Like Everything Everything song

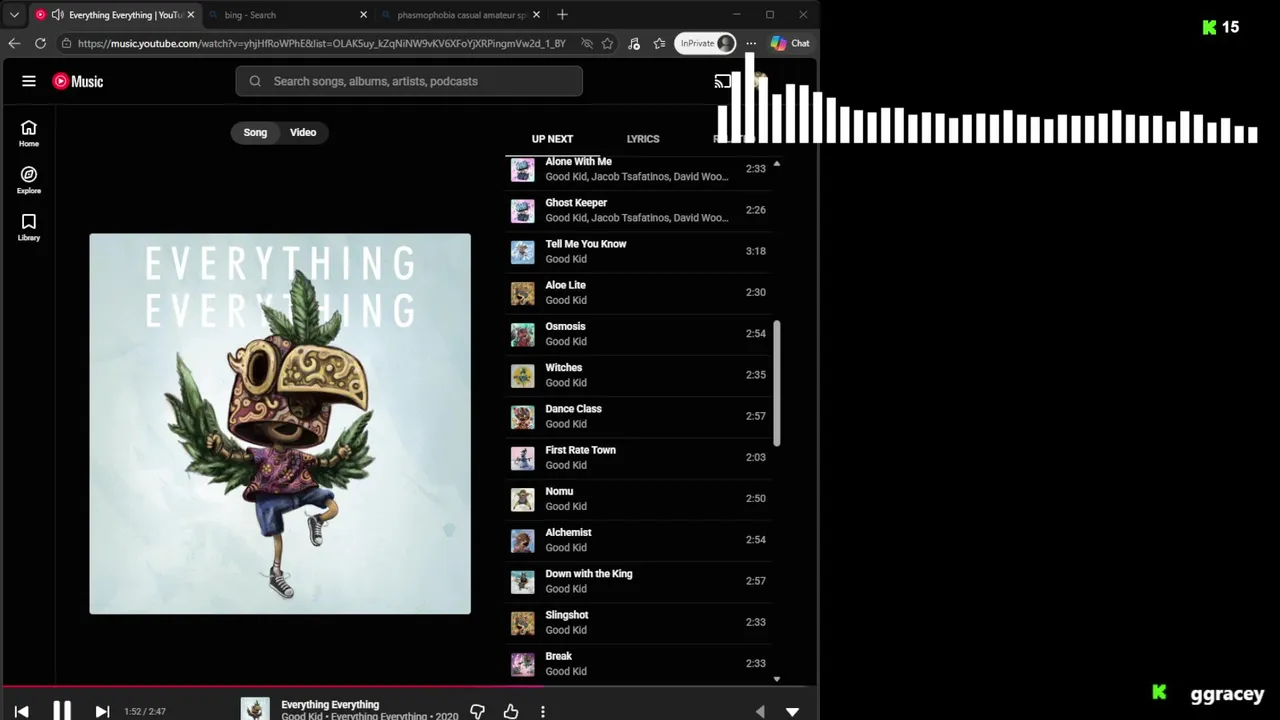(511, 711)
